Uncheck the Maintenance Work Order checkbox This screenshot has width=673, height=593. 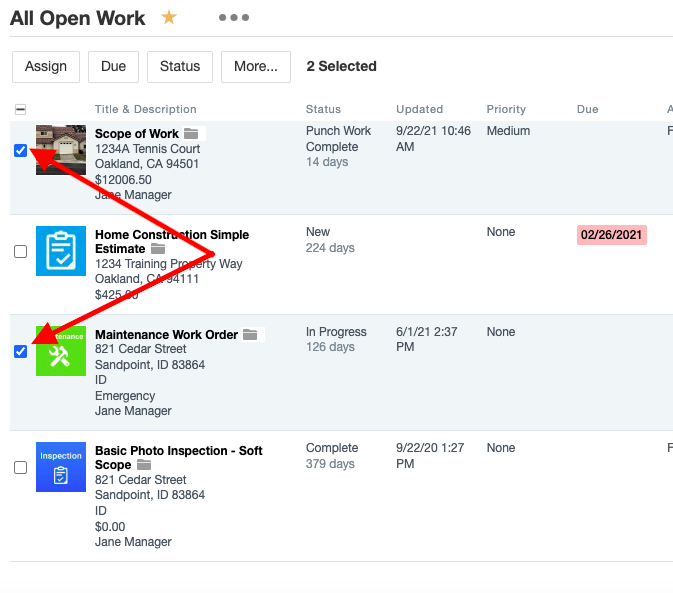pyautogui.click(x=21, y=351)
